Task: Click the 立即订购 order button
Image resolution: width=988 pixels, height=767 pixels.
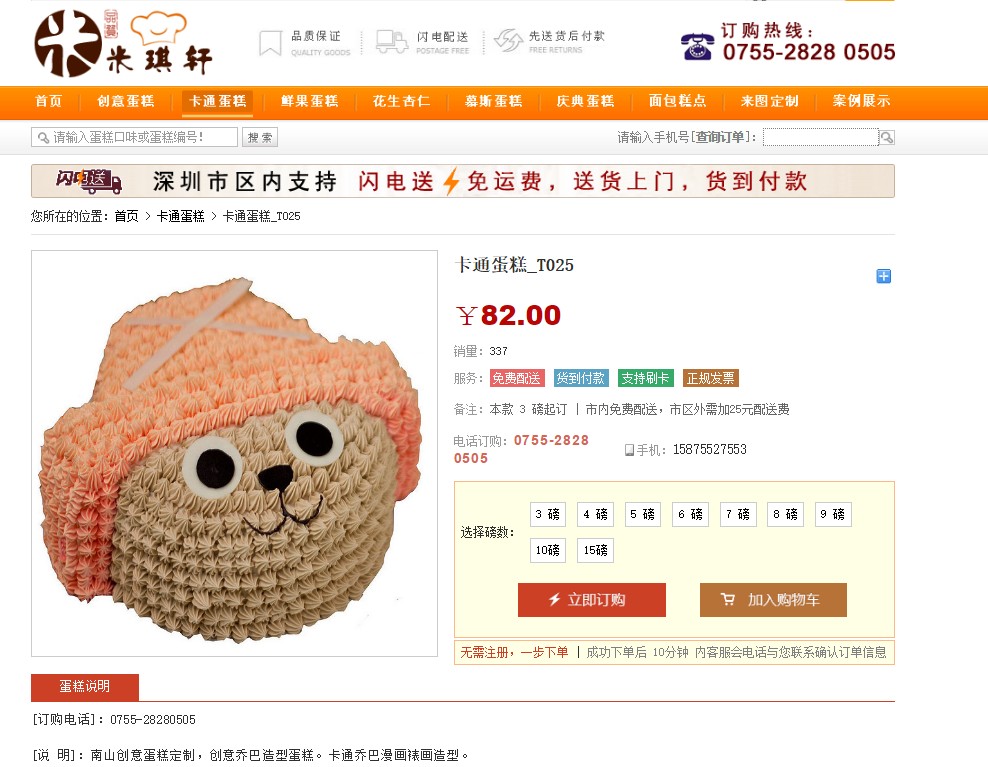Action: tap(592, 599)
